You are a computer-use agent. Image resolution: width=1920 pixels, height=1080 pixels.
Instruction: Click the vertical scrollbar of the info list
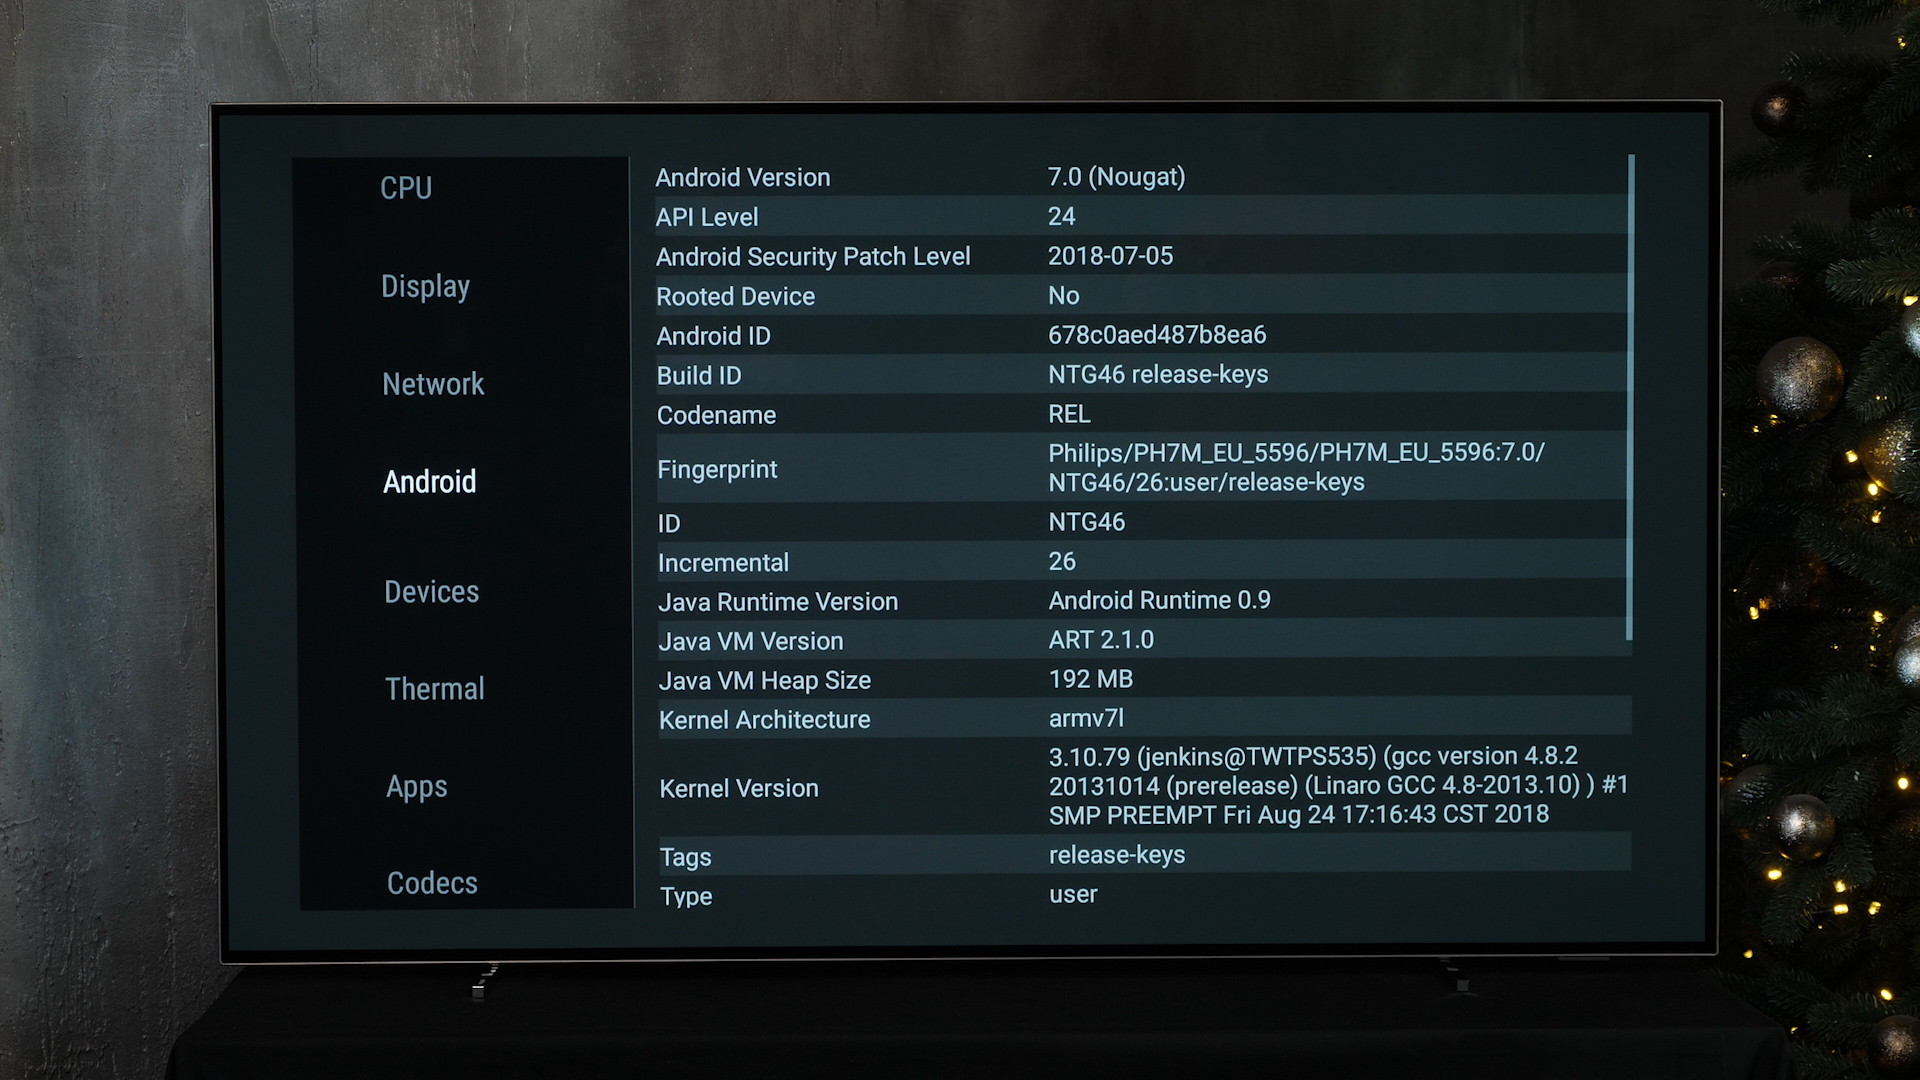click(1630, 397)
